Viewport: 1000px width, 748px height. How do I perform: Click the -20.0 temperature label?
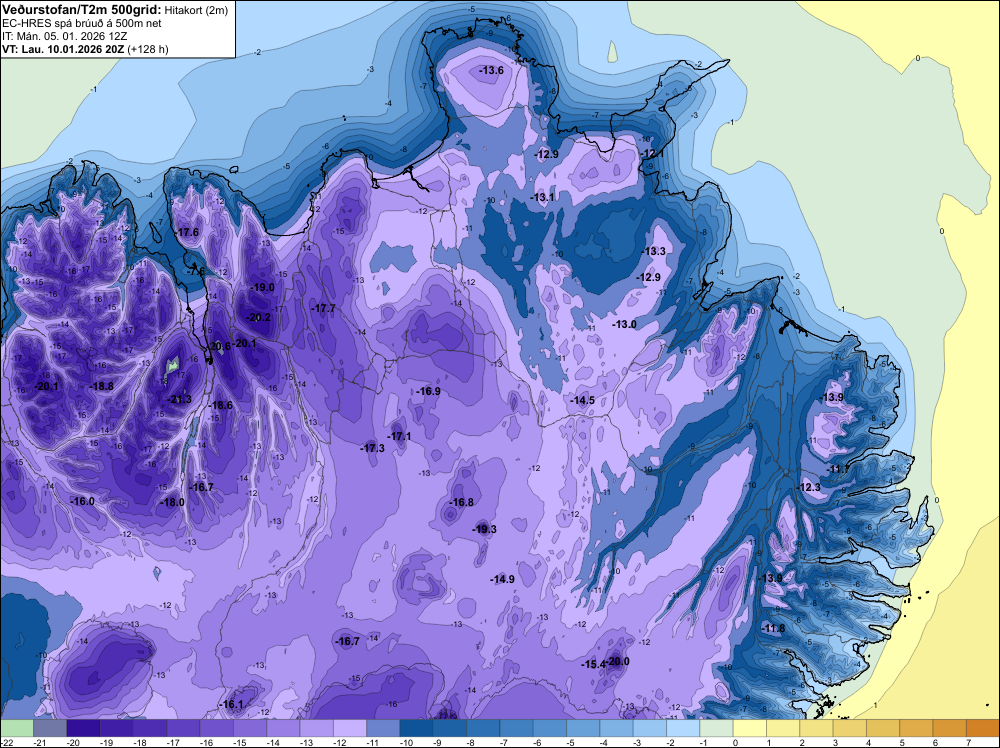617,662
